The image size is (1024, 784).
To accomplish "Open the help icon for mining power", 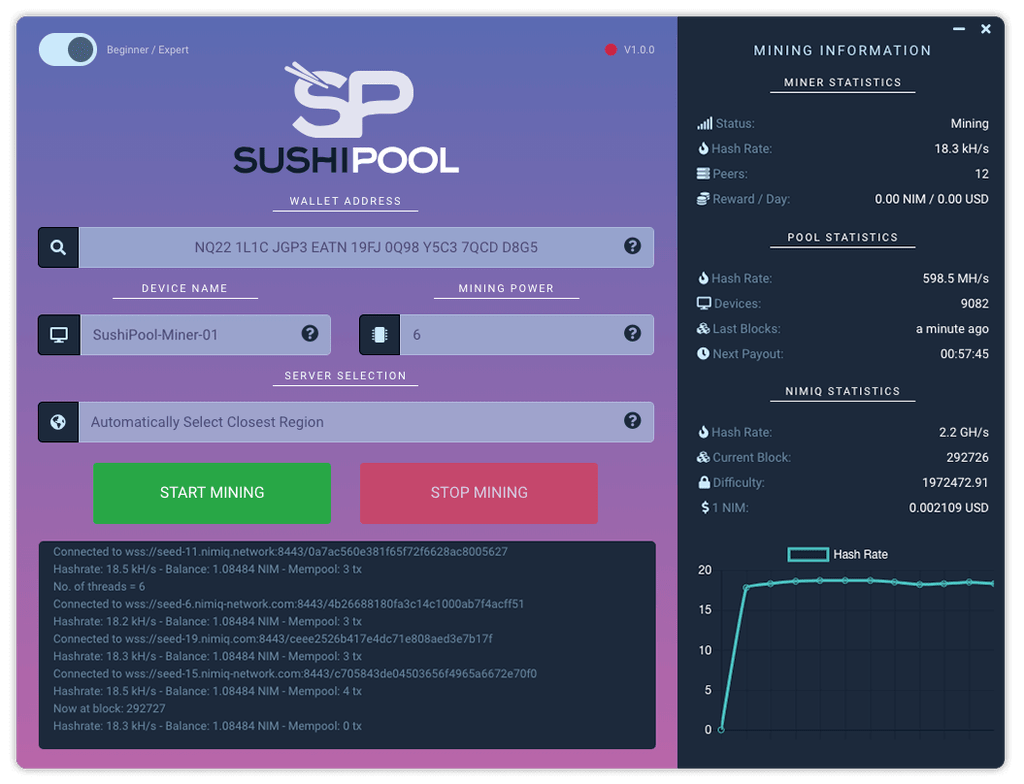I will [632, 334].
